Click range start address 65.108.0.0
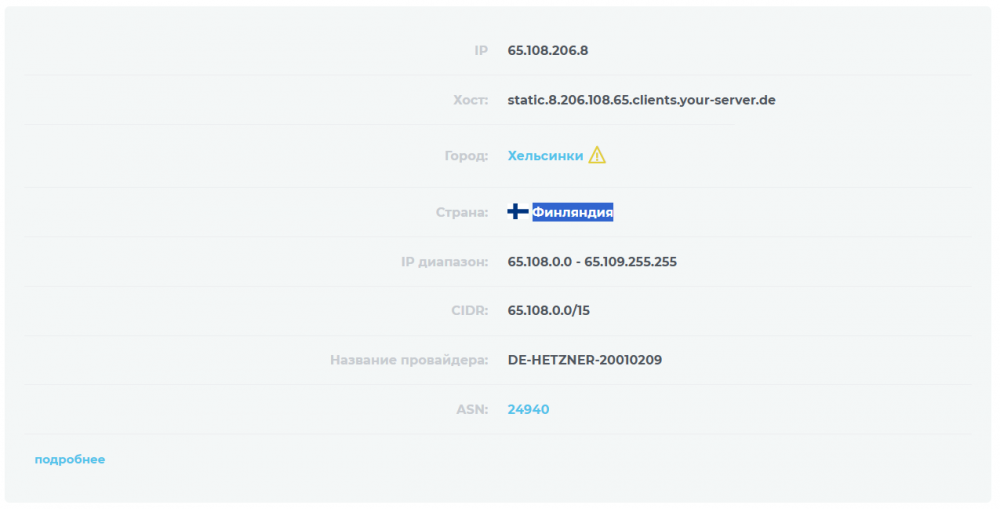Image resolution: width=1000 pixels, height=509 pixels. coord(539,262)
